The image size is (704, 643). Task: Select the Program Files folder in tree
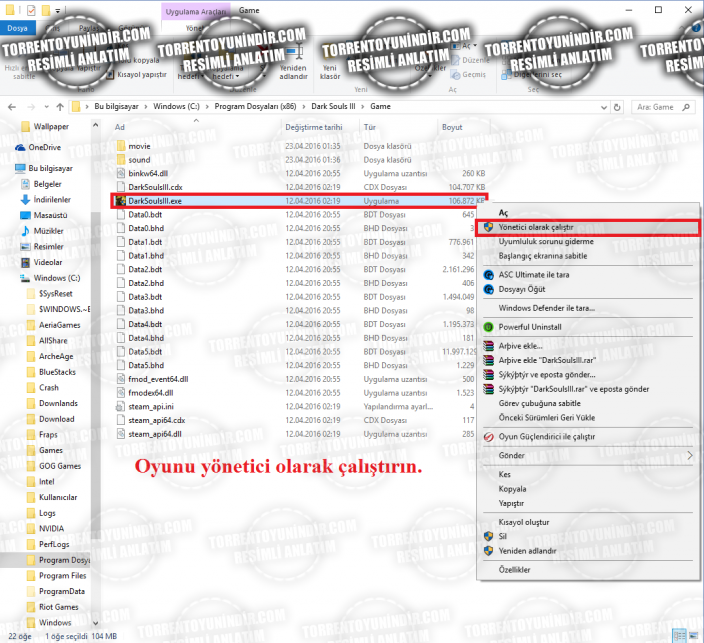[x=62, y=576]
